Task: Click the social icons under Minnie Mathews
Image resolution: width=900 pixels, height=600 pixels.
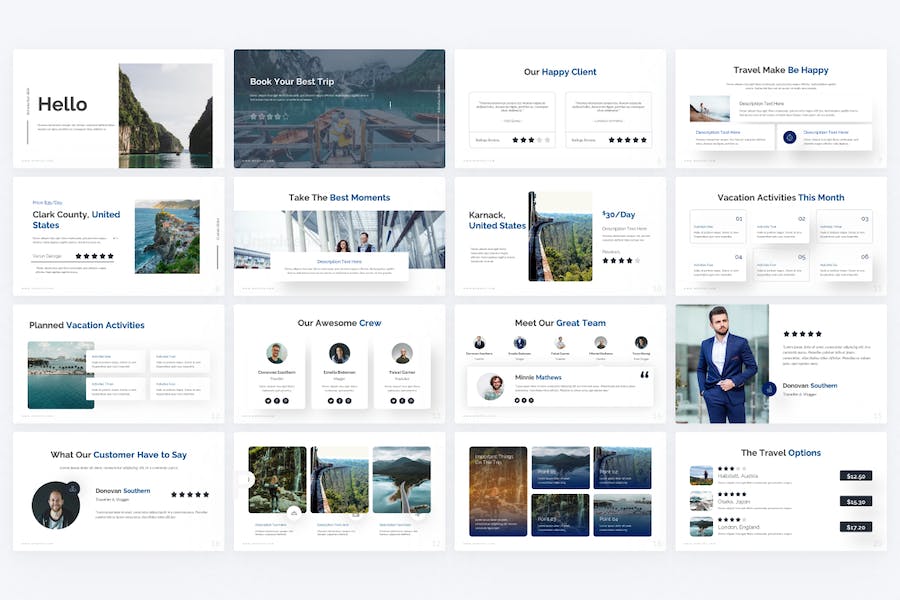Action: click(524, 400)
